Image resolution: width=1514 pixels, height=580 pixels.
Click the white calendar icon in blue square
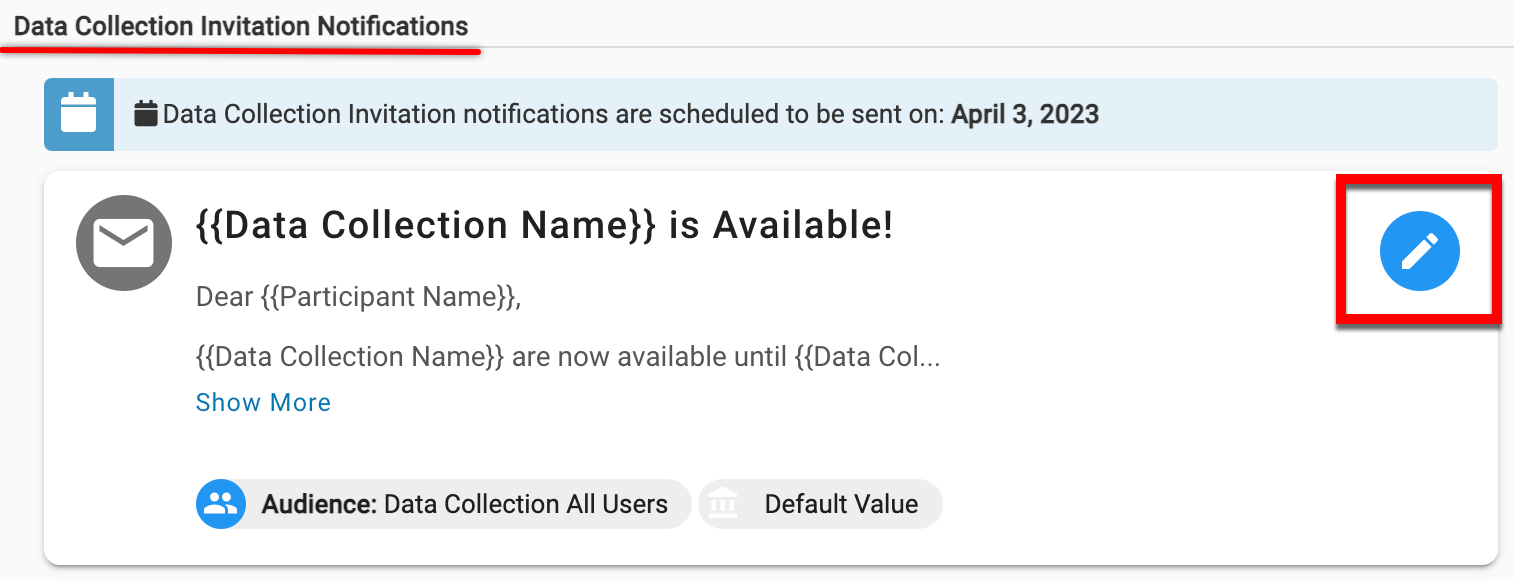pyautogui.click(x=79, y=114)
